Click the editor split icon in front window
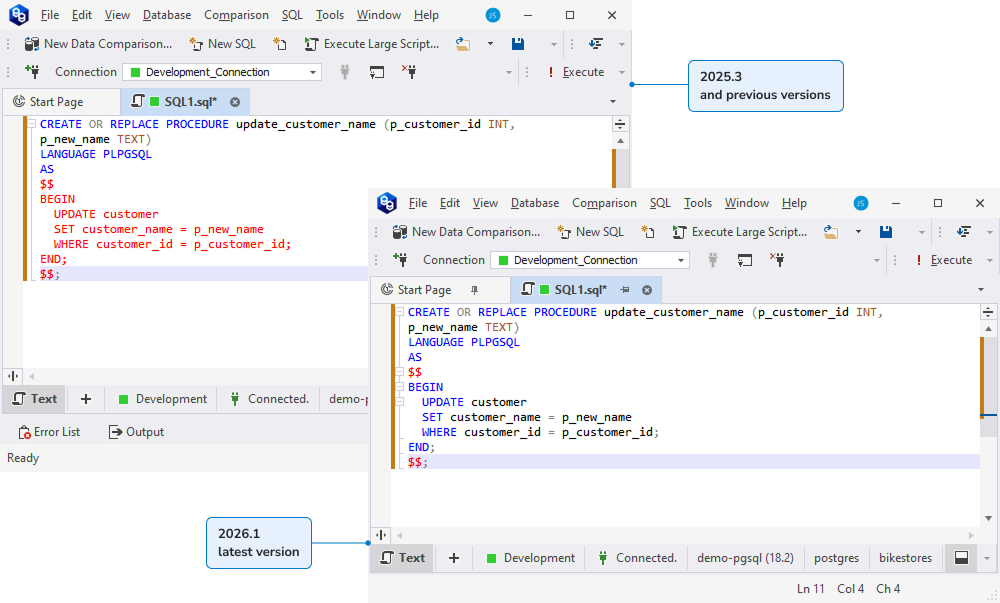The height and width of the screenshot is (603, 1000). [x=988, y=312]
